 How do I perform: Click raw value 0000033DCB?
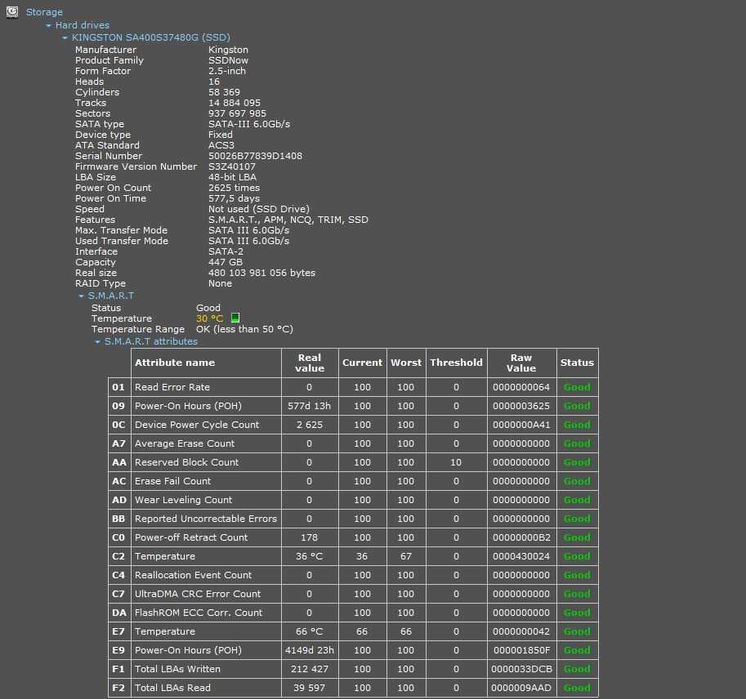point(522,669)
